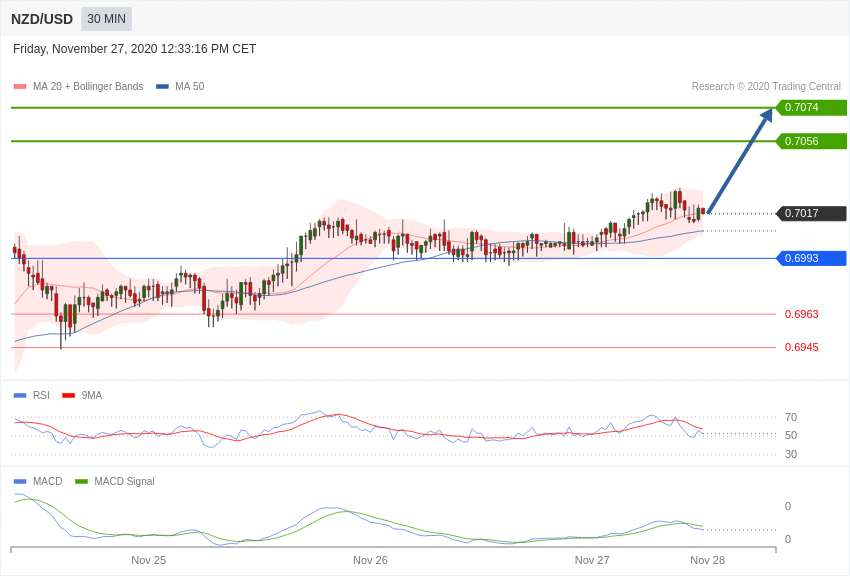Viewport: 850px width, 576px height.
Task: Click the RSI 30 axis label
Action: pos(791,454)
